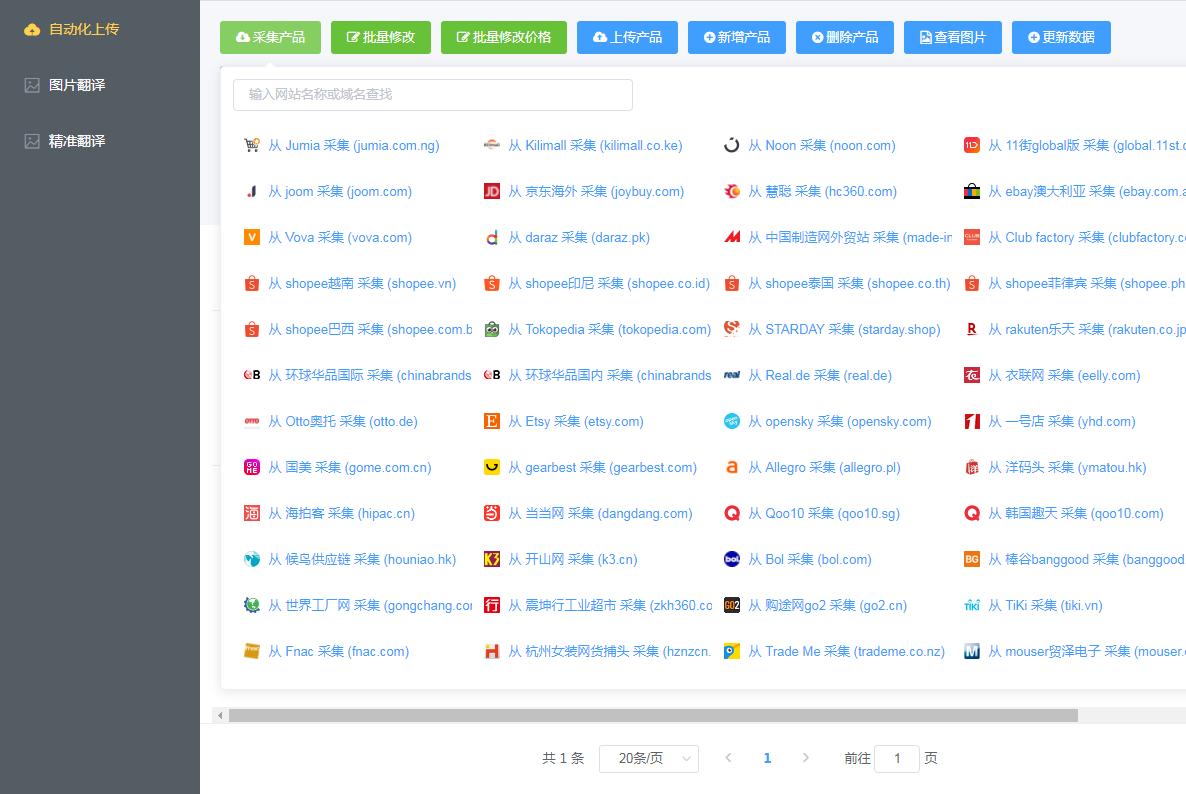Click the next page arrow

[806, 759]
